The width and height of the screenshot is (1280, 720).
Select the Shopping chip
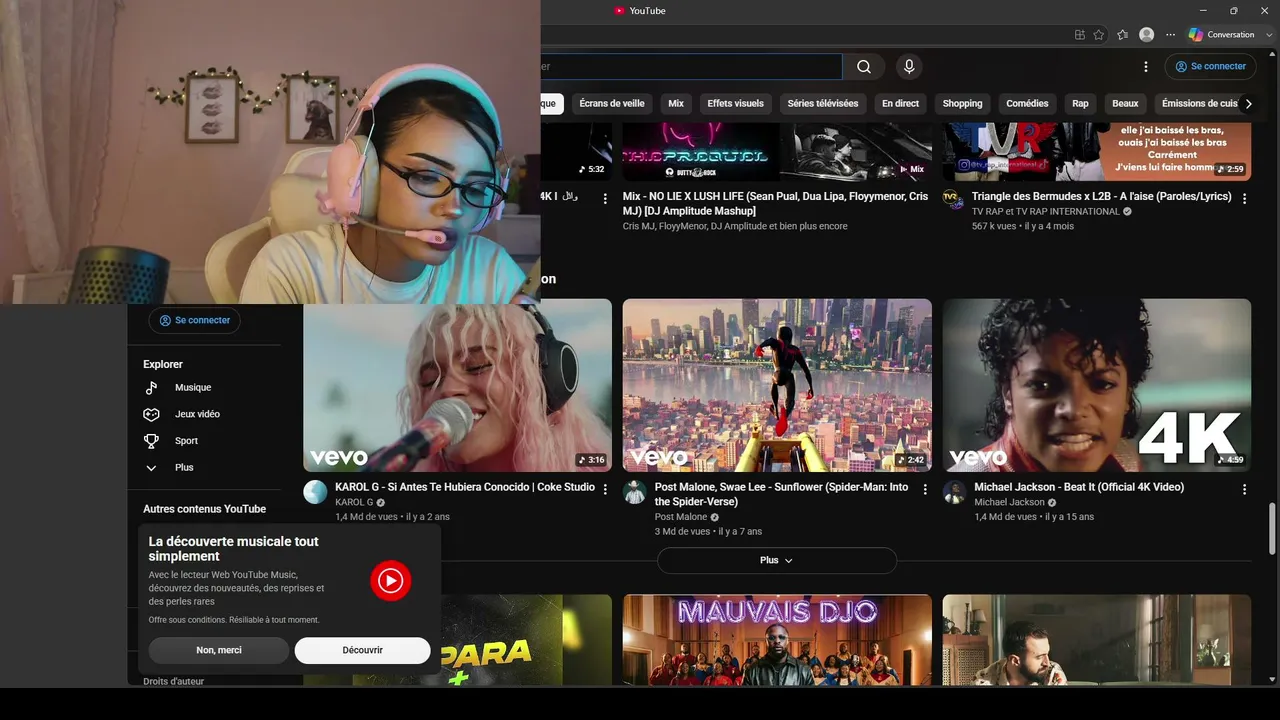tap(962, 104)
